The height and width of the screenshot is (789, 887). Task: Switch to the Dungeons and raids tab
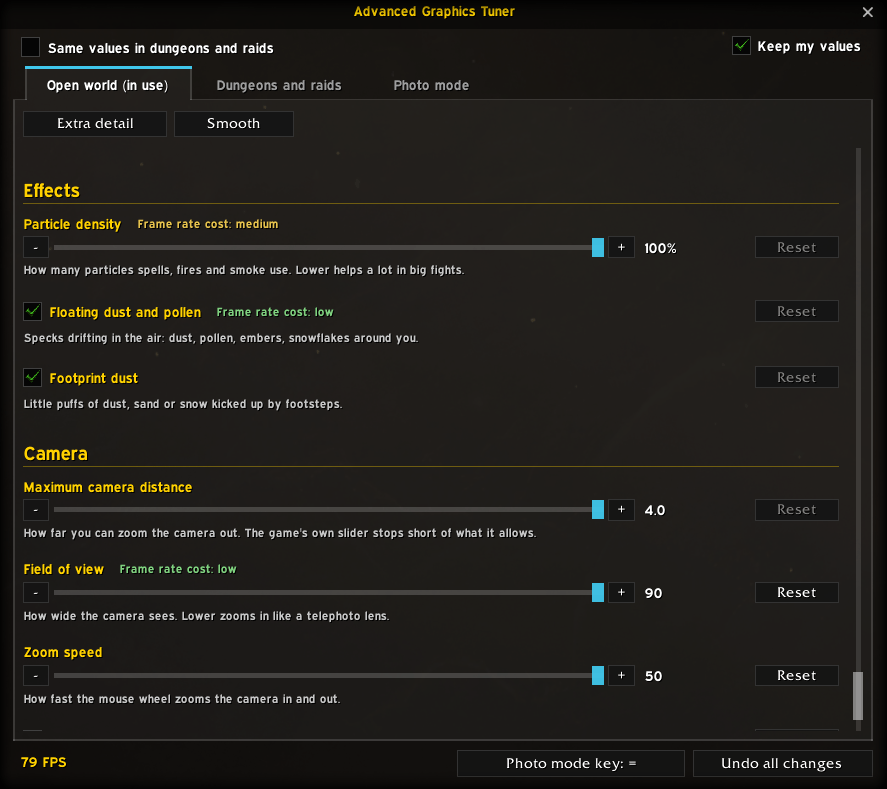[x=279, y=85]
